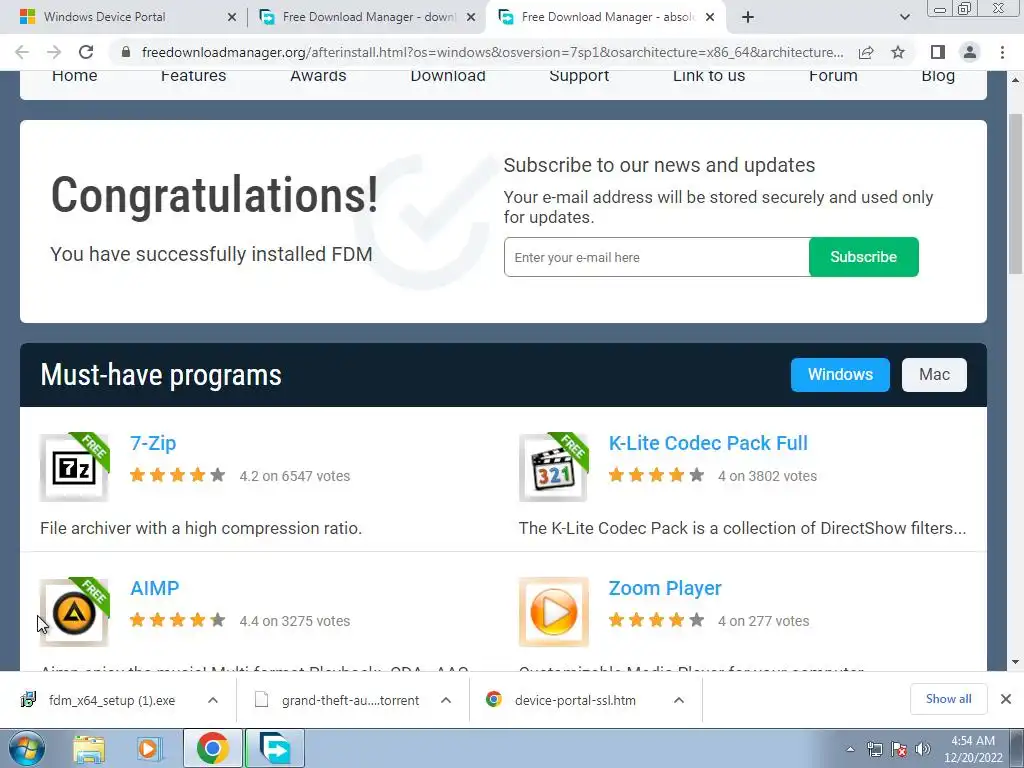Screen dimensions: 1024x768
Task: Click the scrollbar down arrow
Action: pyautogui.click(x=1016, y=662)
